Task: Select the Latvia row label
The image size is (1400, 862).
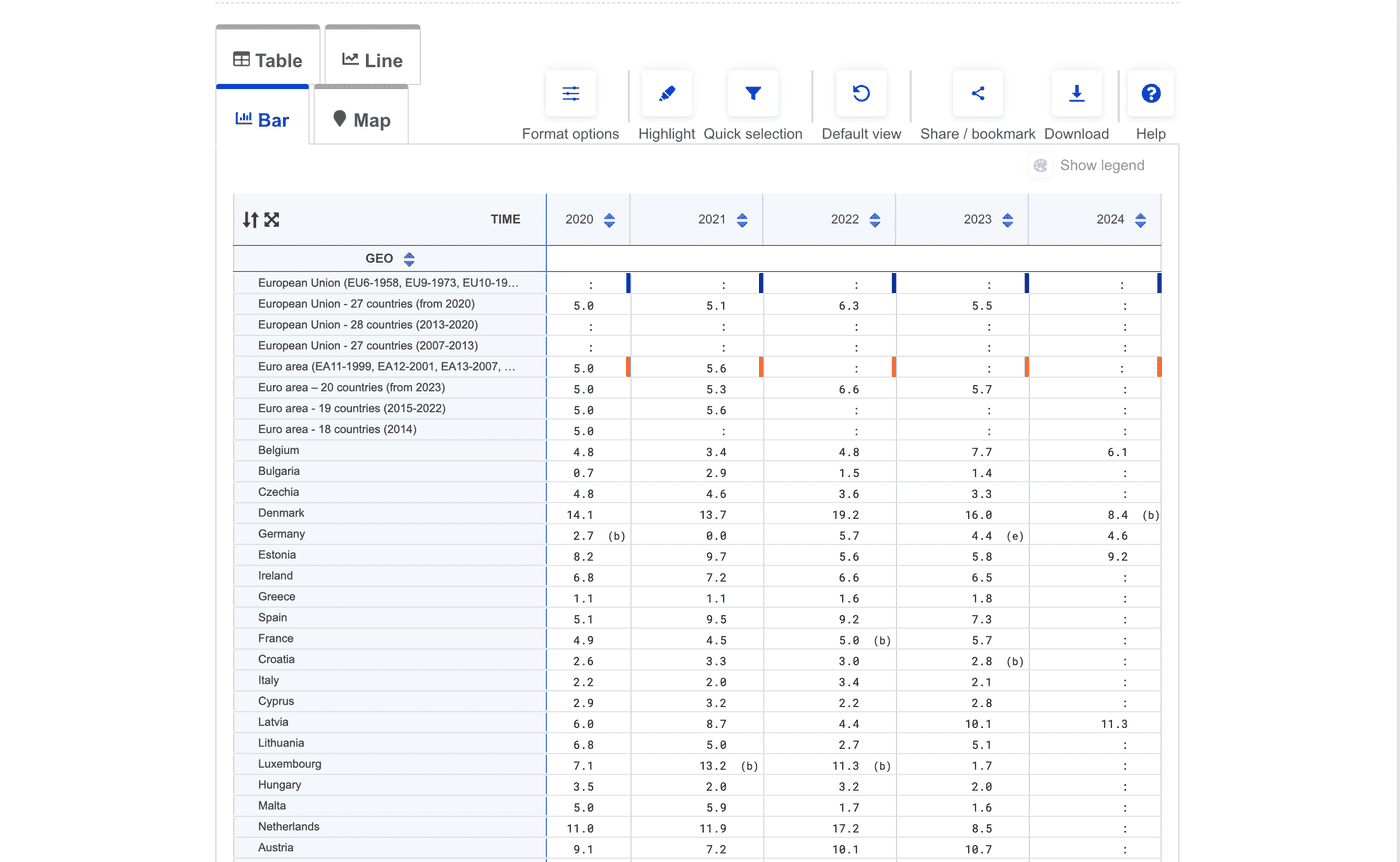Action: 273,722
